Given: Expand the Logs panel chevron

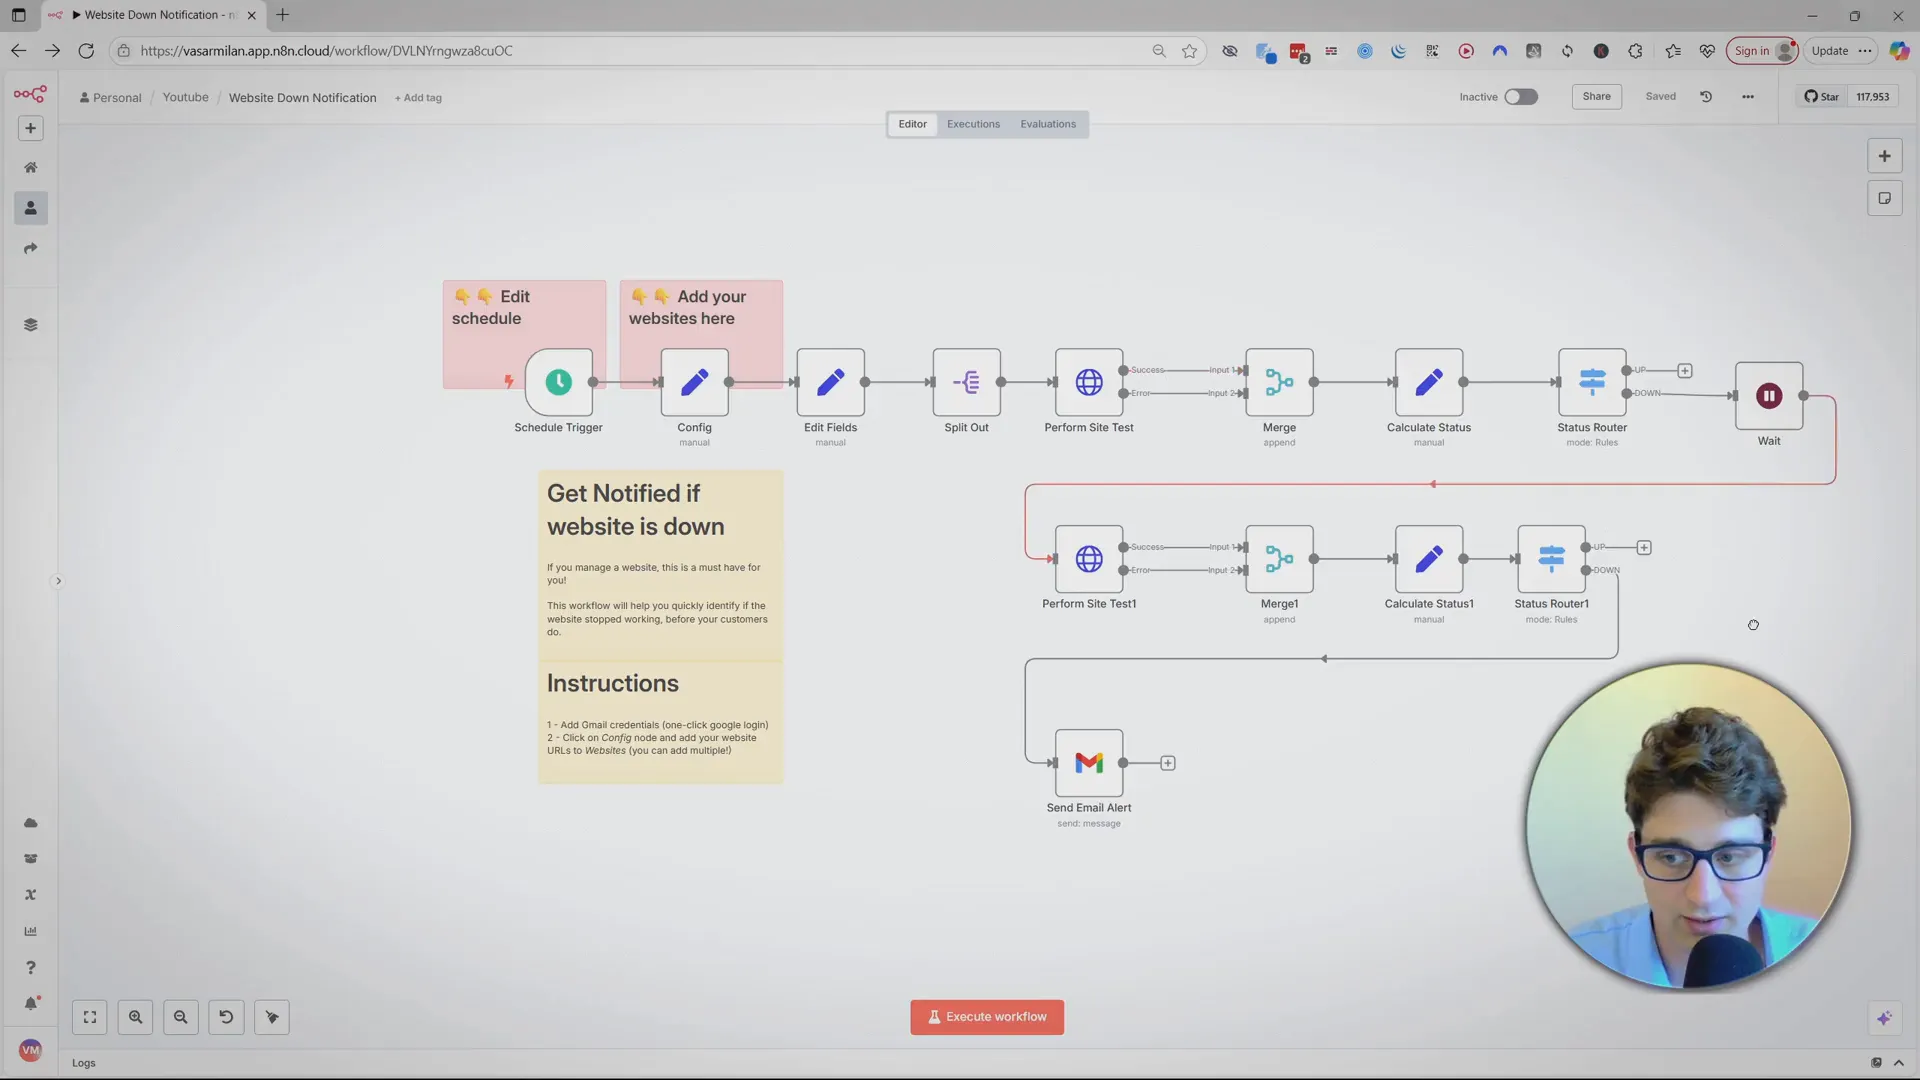Looking at the screenshot, I should (1899, 1063).
